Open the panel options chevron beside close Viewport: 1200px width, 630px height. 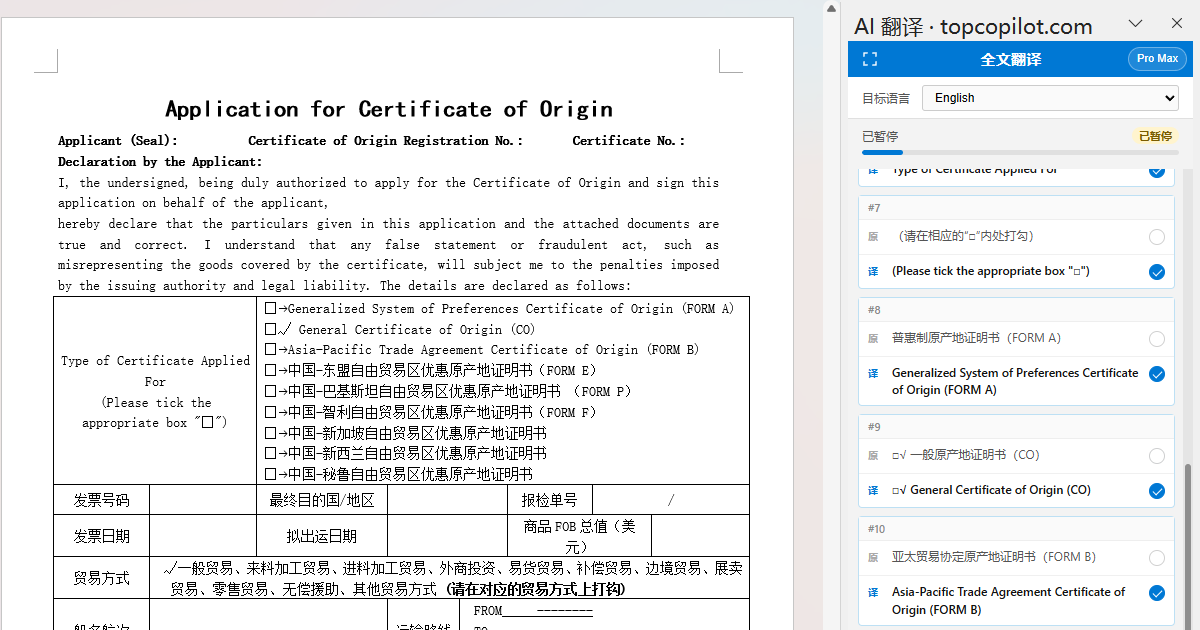click(1135, 23)
